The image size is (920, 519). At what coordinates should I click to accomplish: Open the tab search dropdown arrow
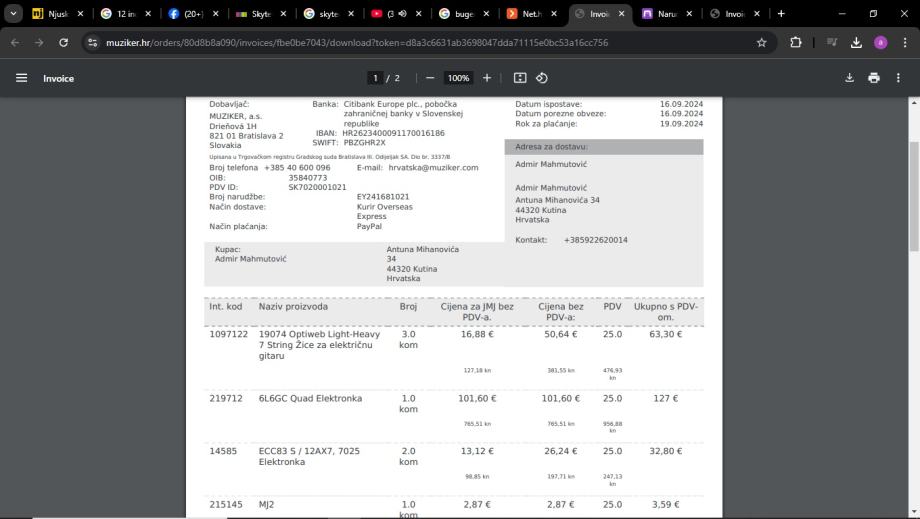[x=13, y=13]
